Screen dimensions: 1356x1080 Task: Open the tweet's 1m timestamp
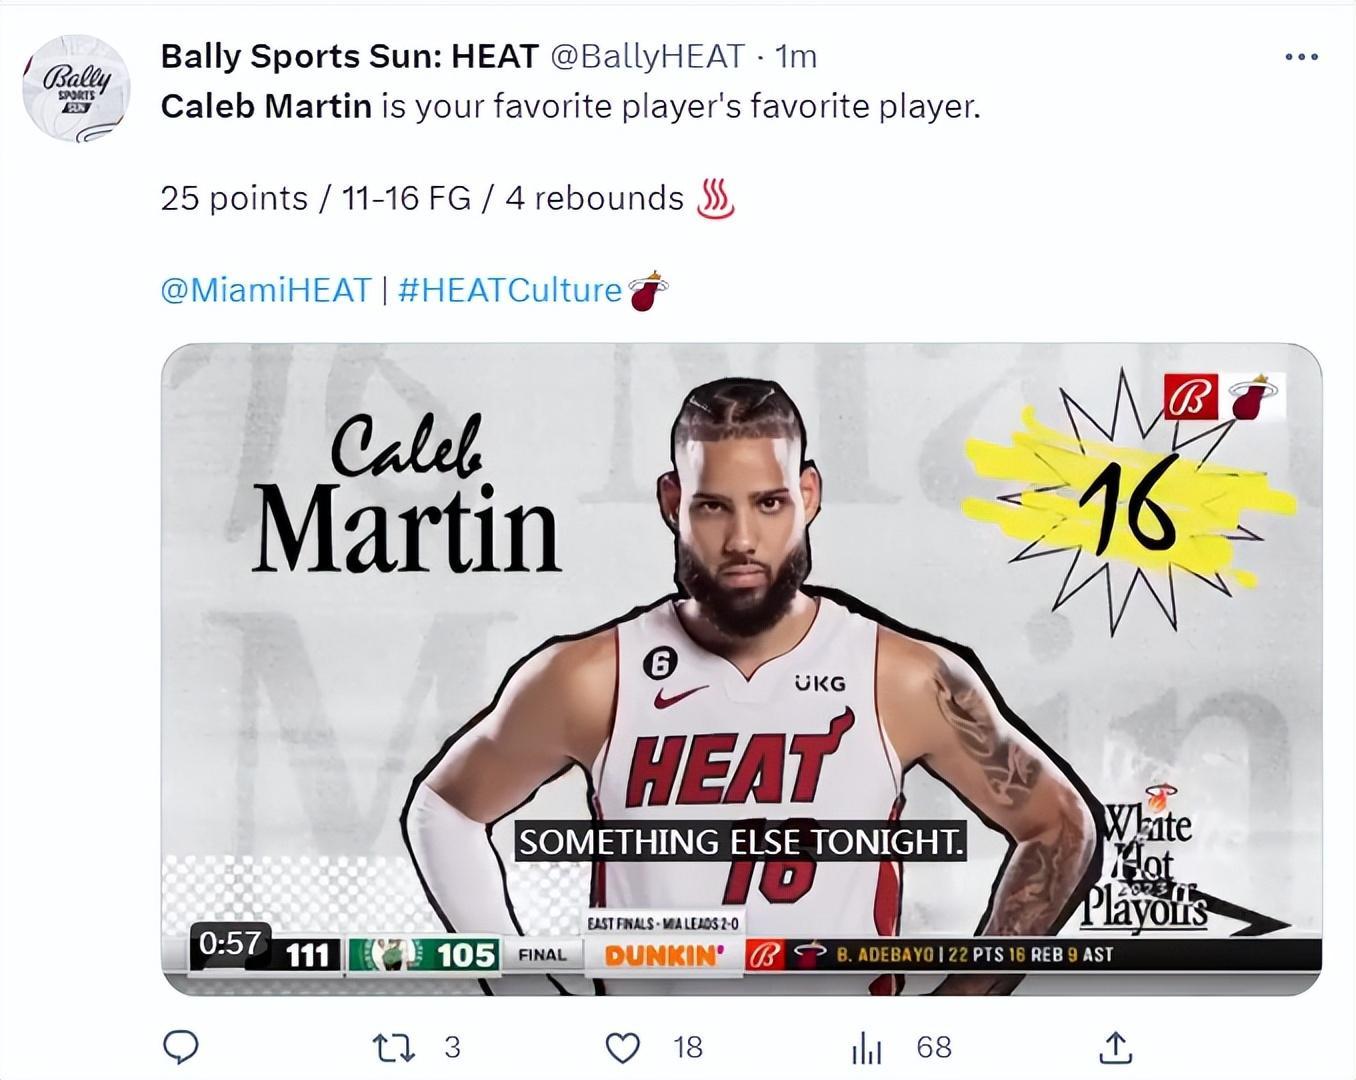point(796,56)
